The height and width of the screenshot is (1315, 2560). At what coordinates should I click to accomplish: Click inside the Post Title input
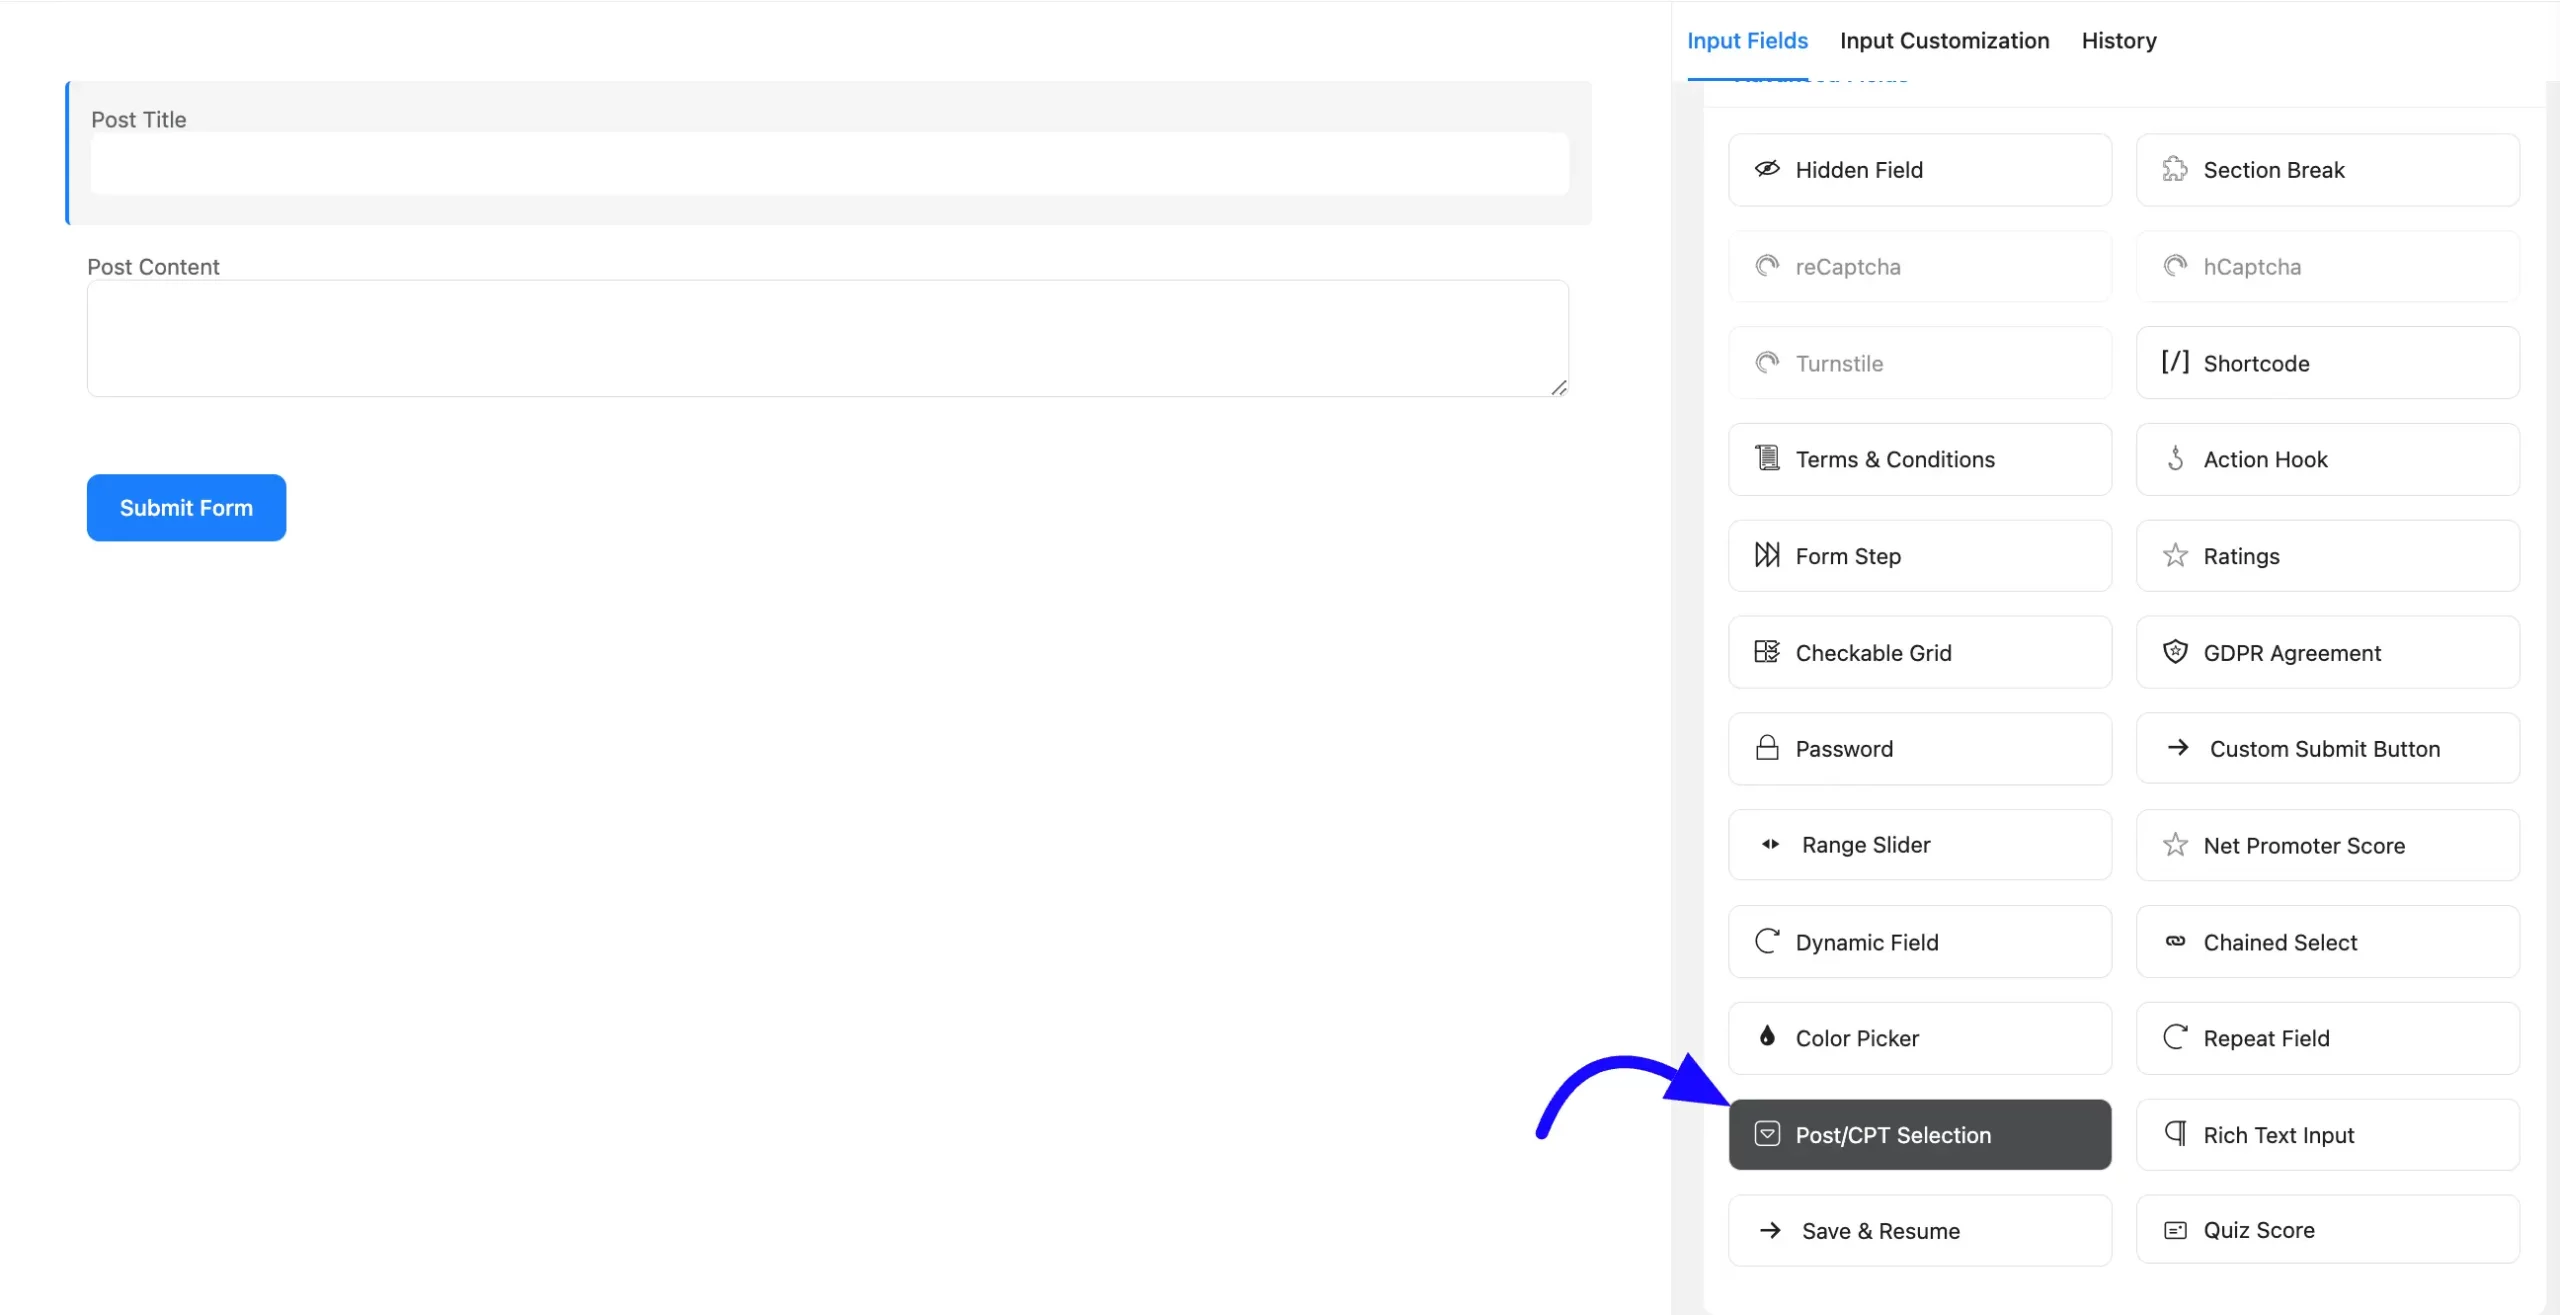pyautogui.click(x=828, y=164)
